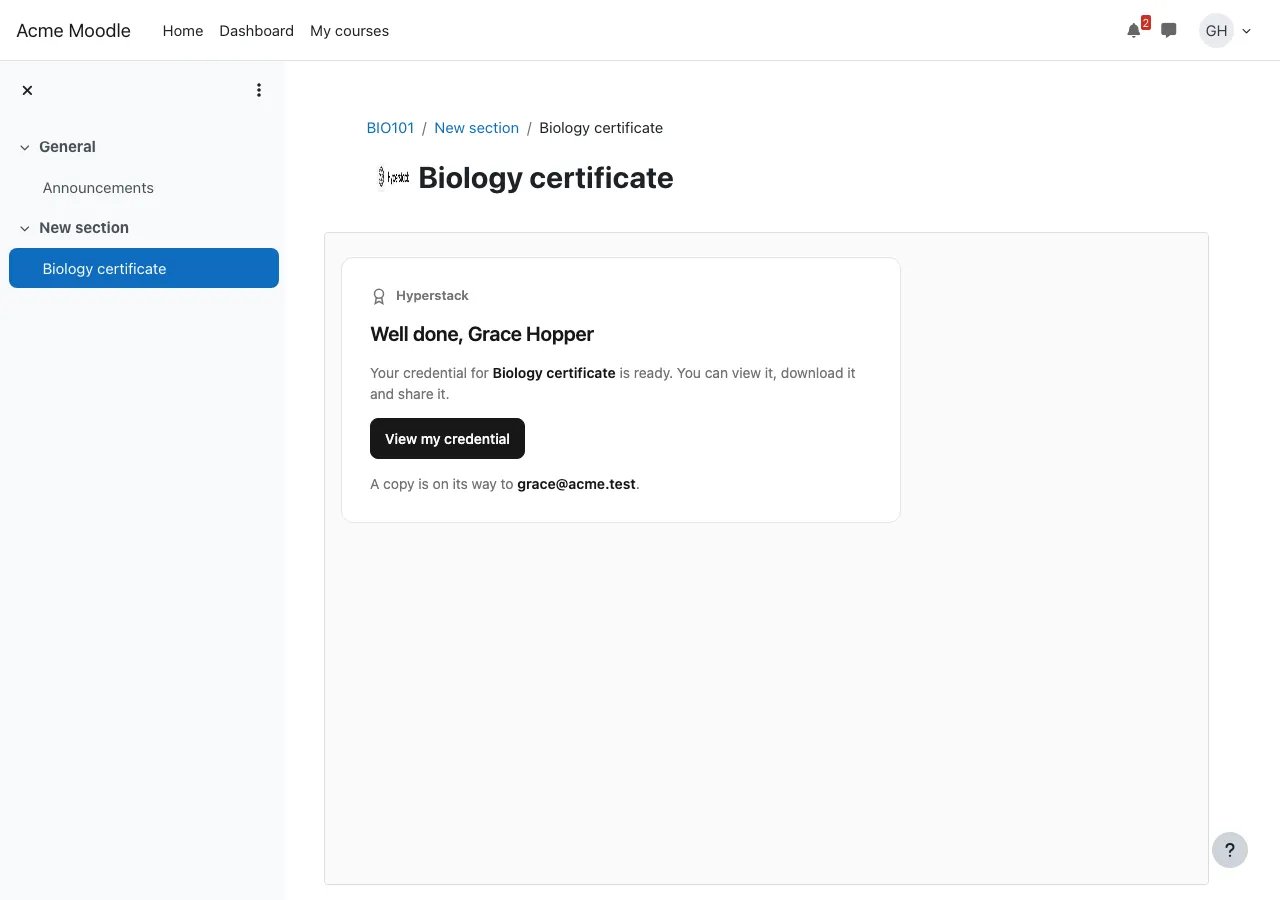Open the Dashboard menu item
Screen dimensions: 1280x900
point(257,31)
